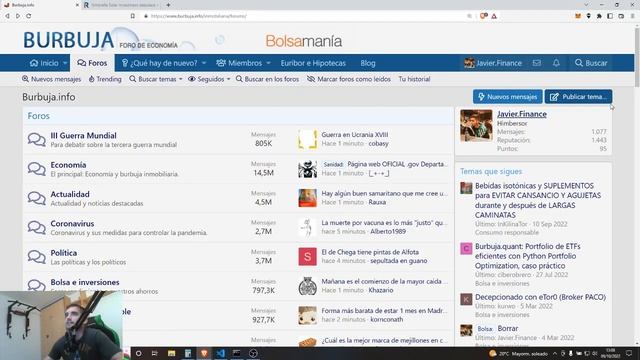Switch to the second browser tab
This screenshot has height=360, width=640.
122,5
